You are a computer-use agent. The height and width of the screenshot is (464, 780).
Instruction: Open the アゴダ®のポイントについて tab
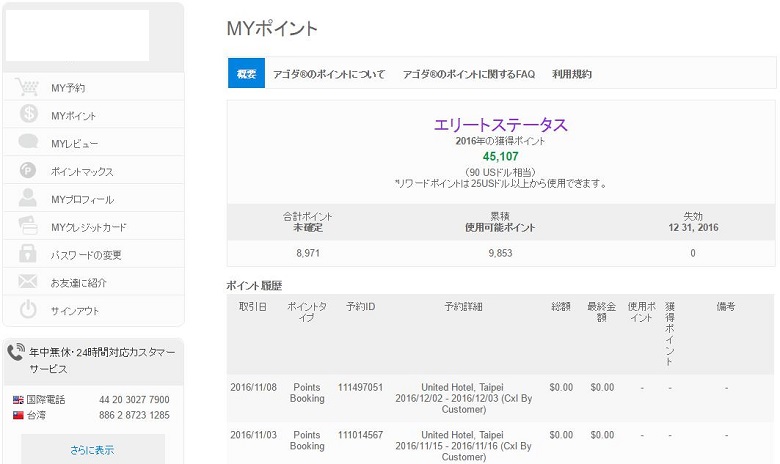(329, 74)
